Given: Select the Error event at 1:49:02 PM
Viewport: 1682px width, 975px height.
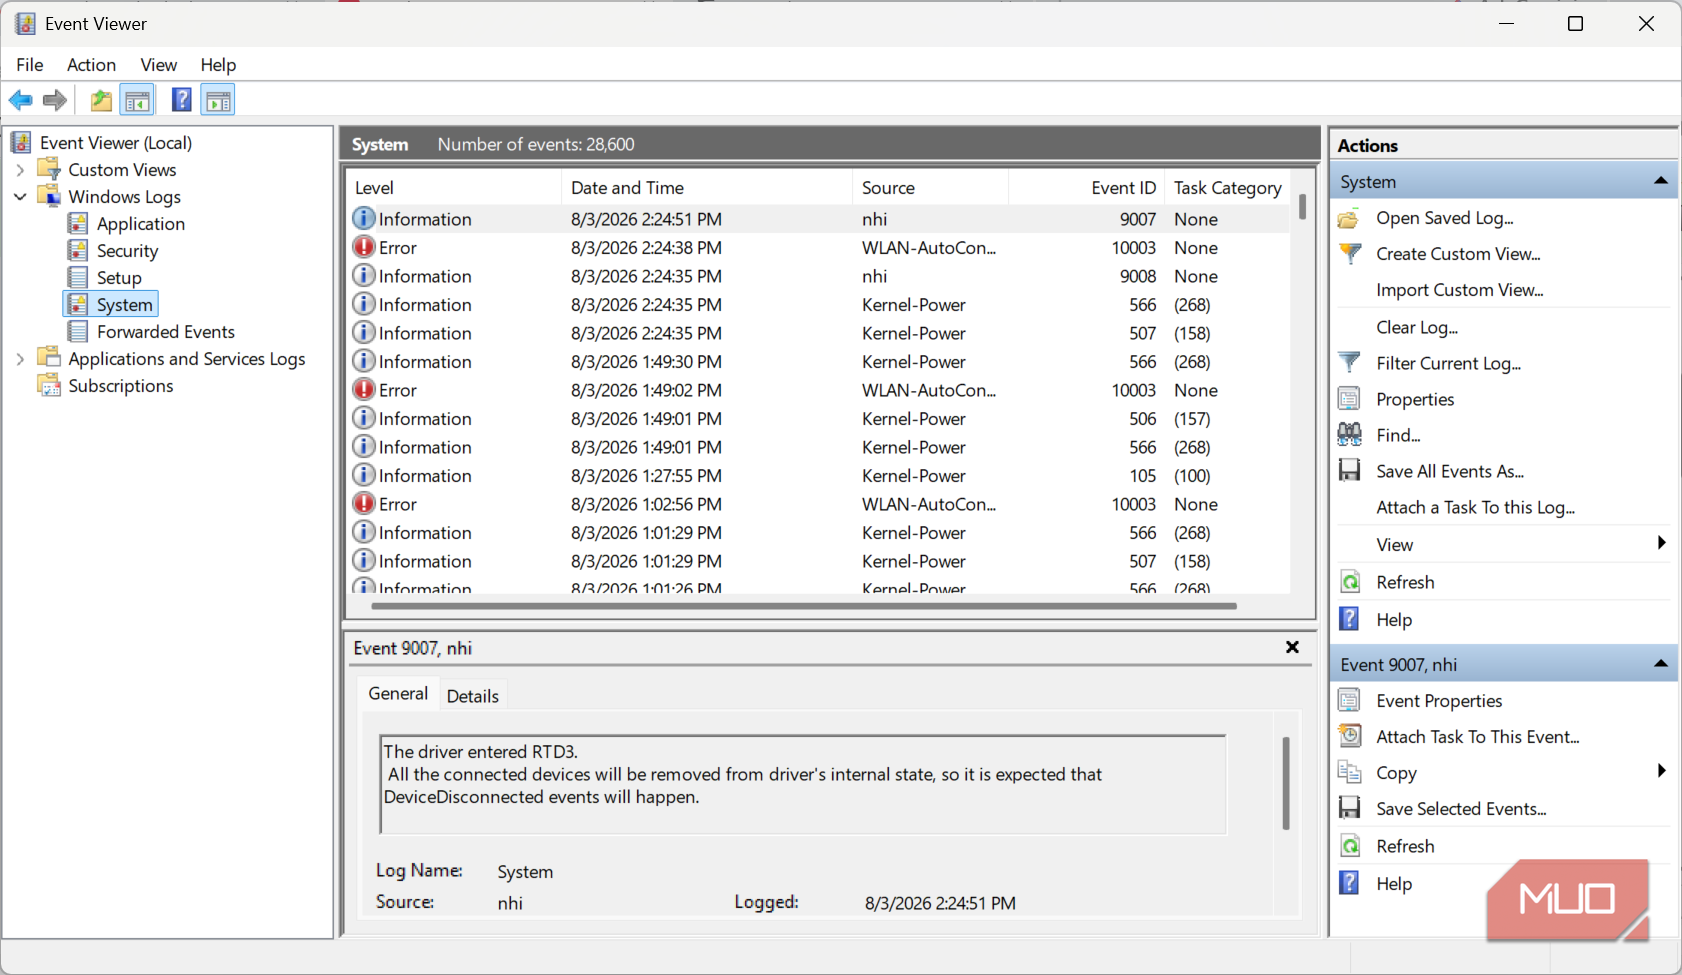Looking at the screenshot, I should click(x=818, y=390).
